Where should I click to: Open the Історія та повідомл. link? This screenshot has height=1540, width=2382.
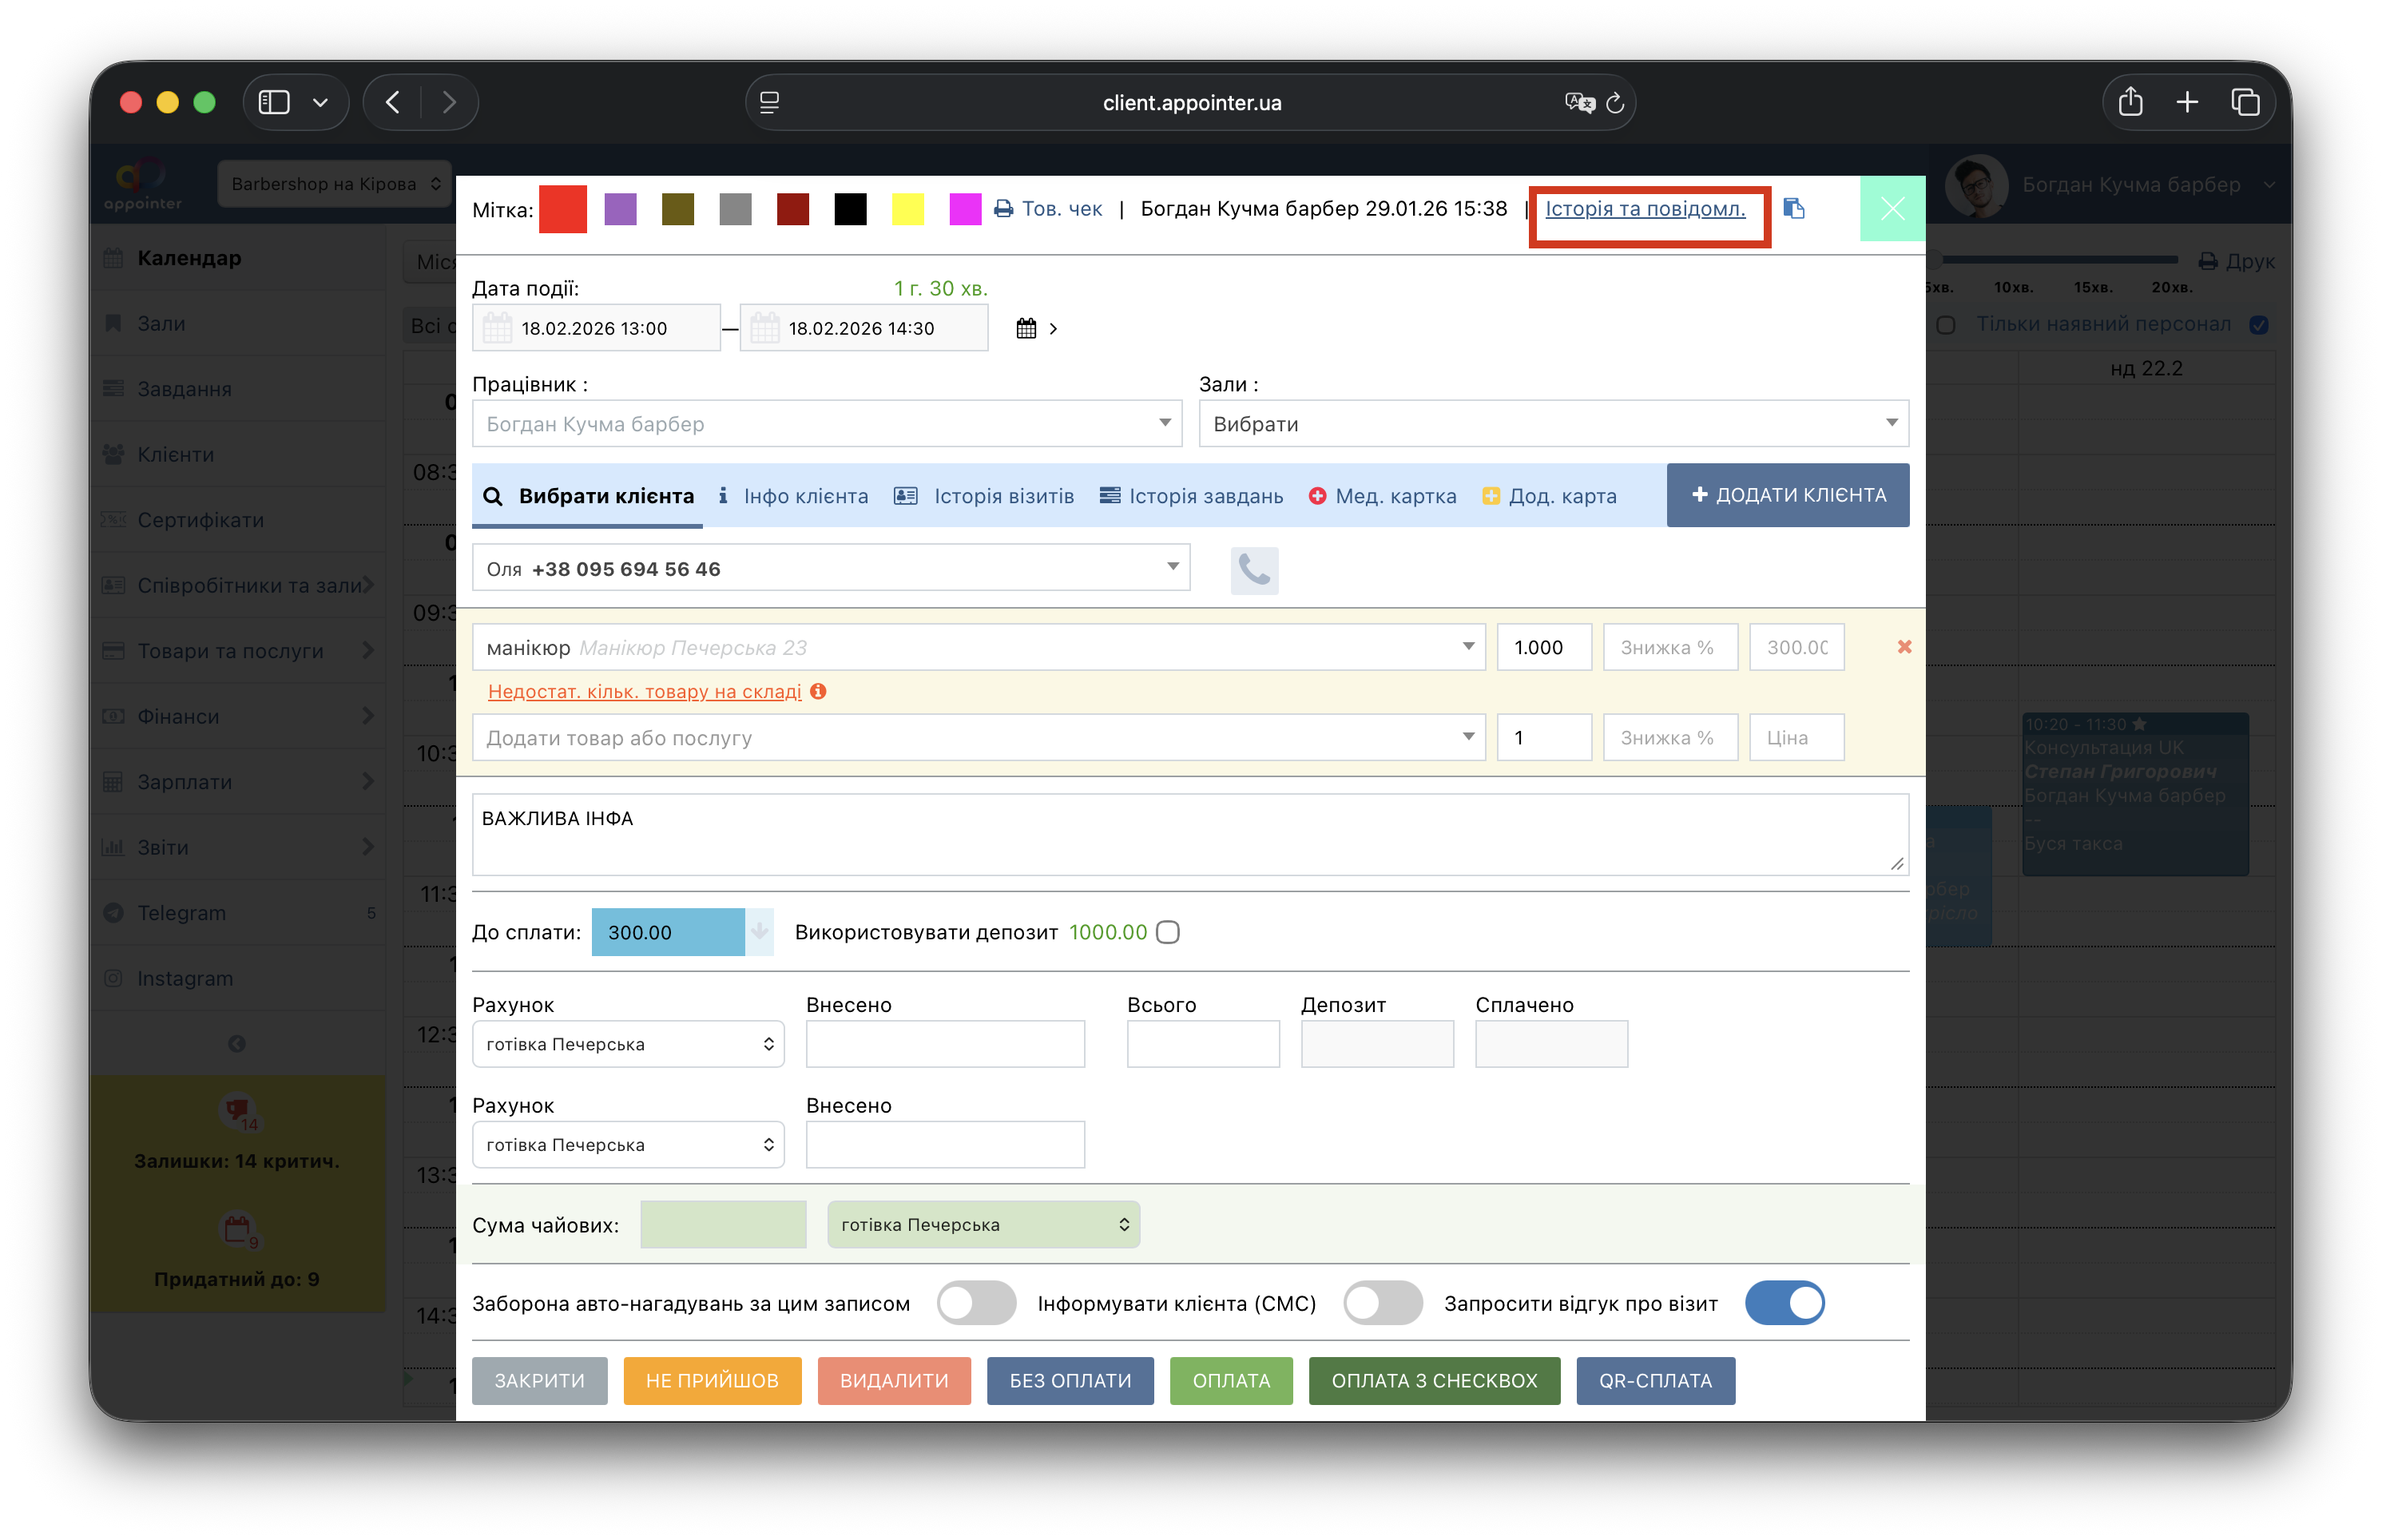click(1645, 209)
